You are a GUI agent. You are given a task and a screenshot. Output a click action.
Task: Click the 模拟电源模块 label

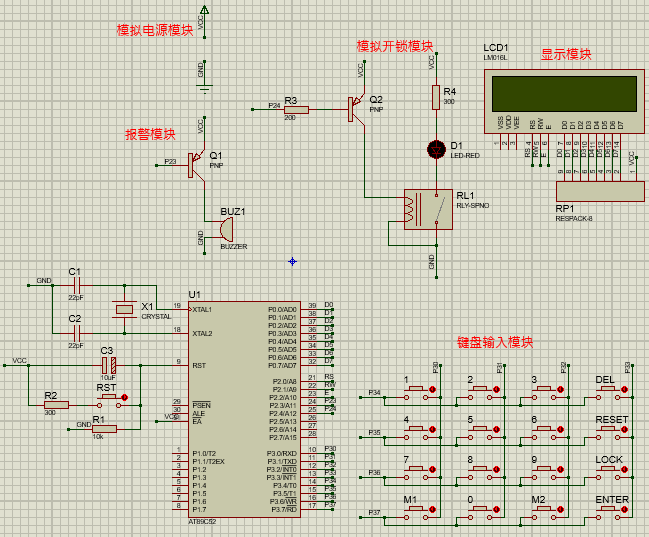(x=155, y=30)
